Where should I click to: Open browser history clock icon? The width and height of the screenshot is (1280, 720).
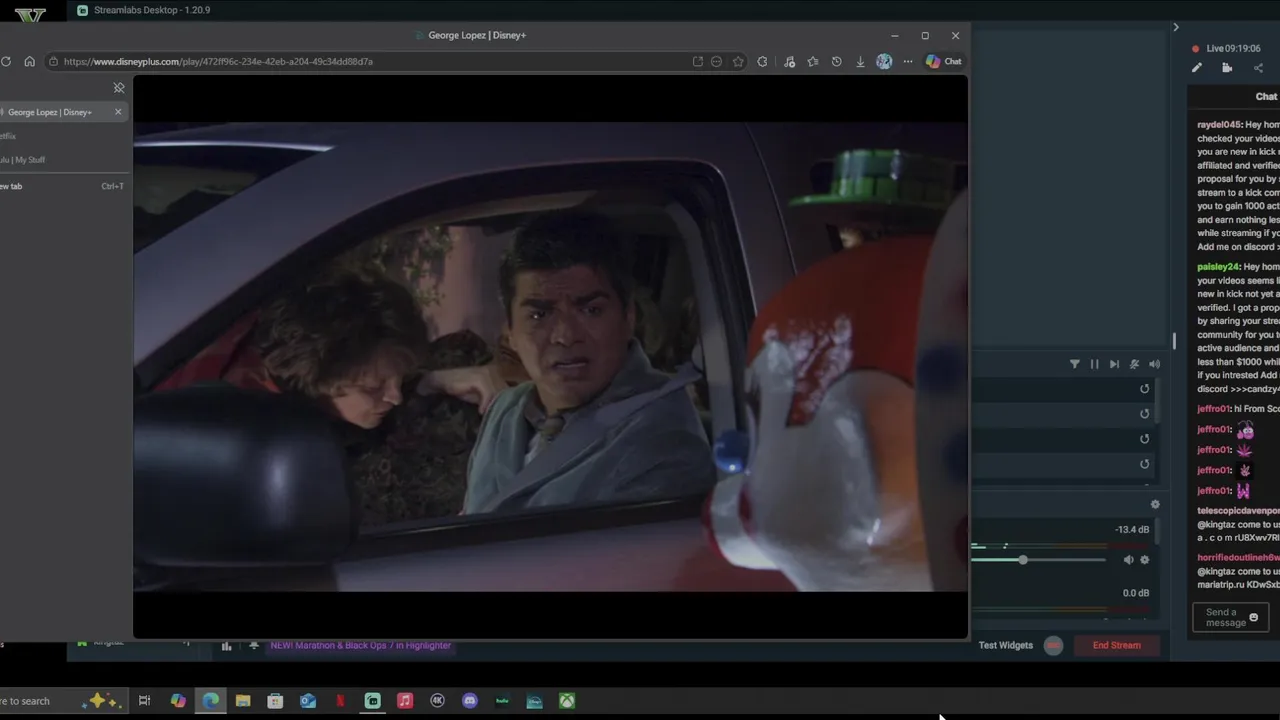point(836,61)
